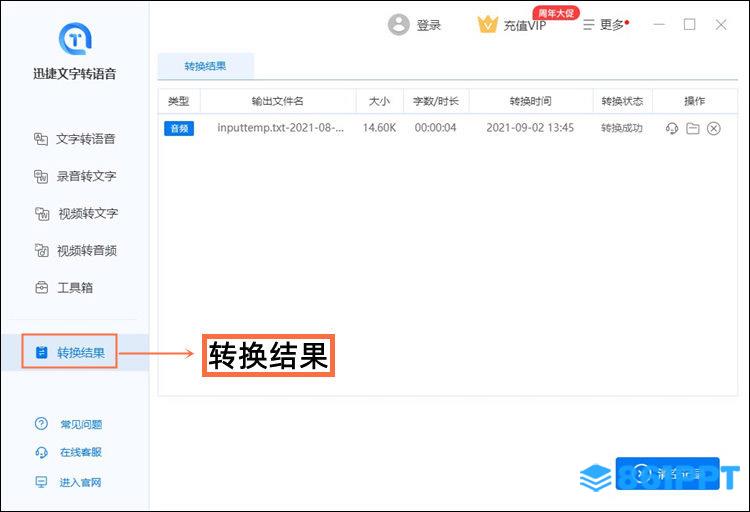750x512 pixels.
Task: Click the 00:00:04 duration cell
Action: tap(435, 128)
